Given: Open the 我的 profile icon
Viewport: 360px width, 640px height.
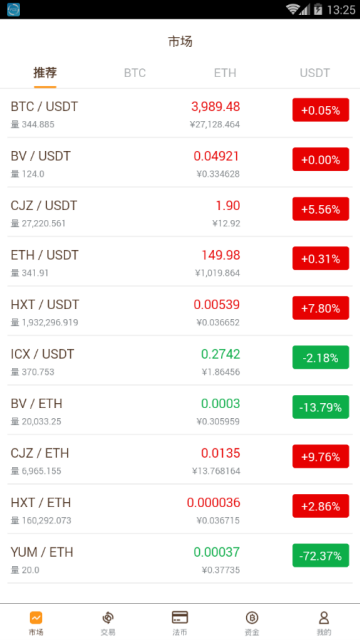Looking at the screenshot, I should coord(324,618).
